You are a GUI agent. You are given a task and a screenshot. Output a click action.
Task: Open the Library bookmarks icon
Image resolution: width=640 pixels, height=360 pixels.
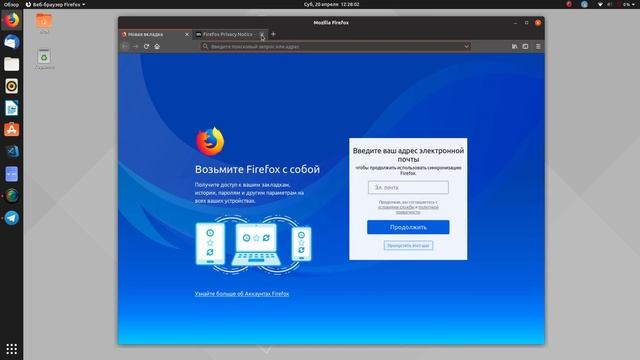pos(515,47)
